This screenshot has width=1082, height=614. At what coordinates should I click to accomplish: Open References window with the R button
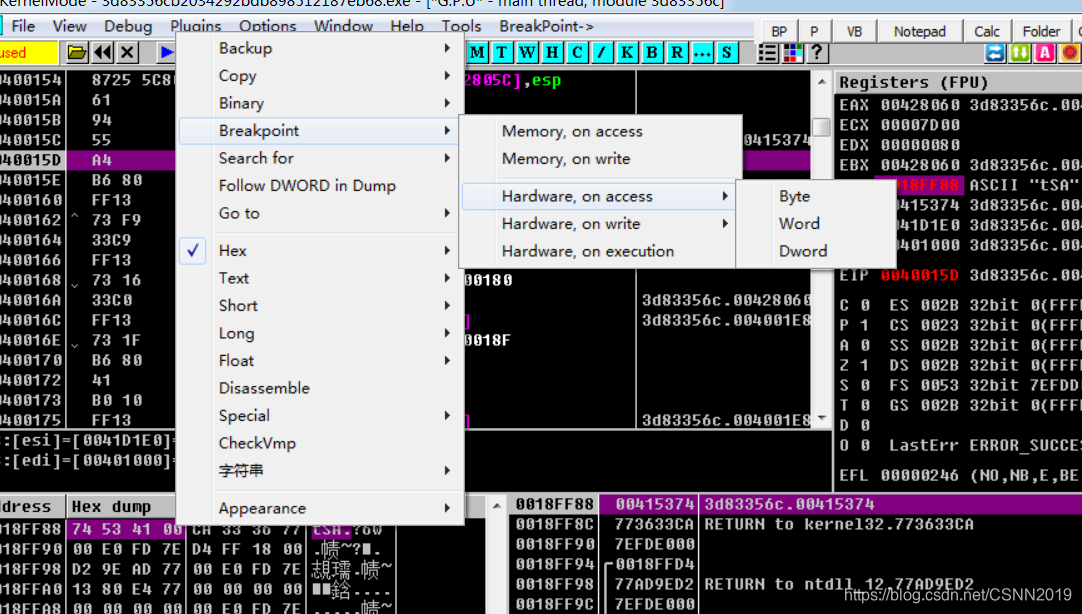676,52
